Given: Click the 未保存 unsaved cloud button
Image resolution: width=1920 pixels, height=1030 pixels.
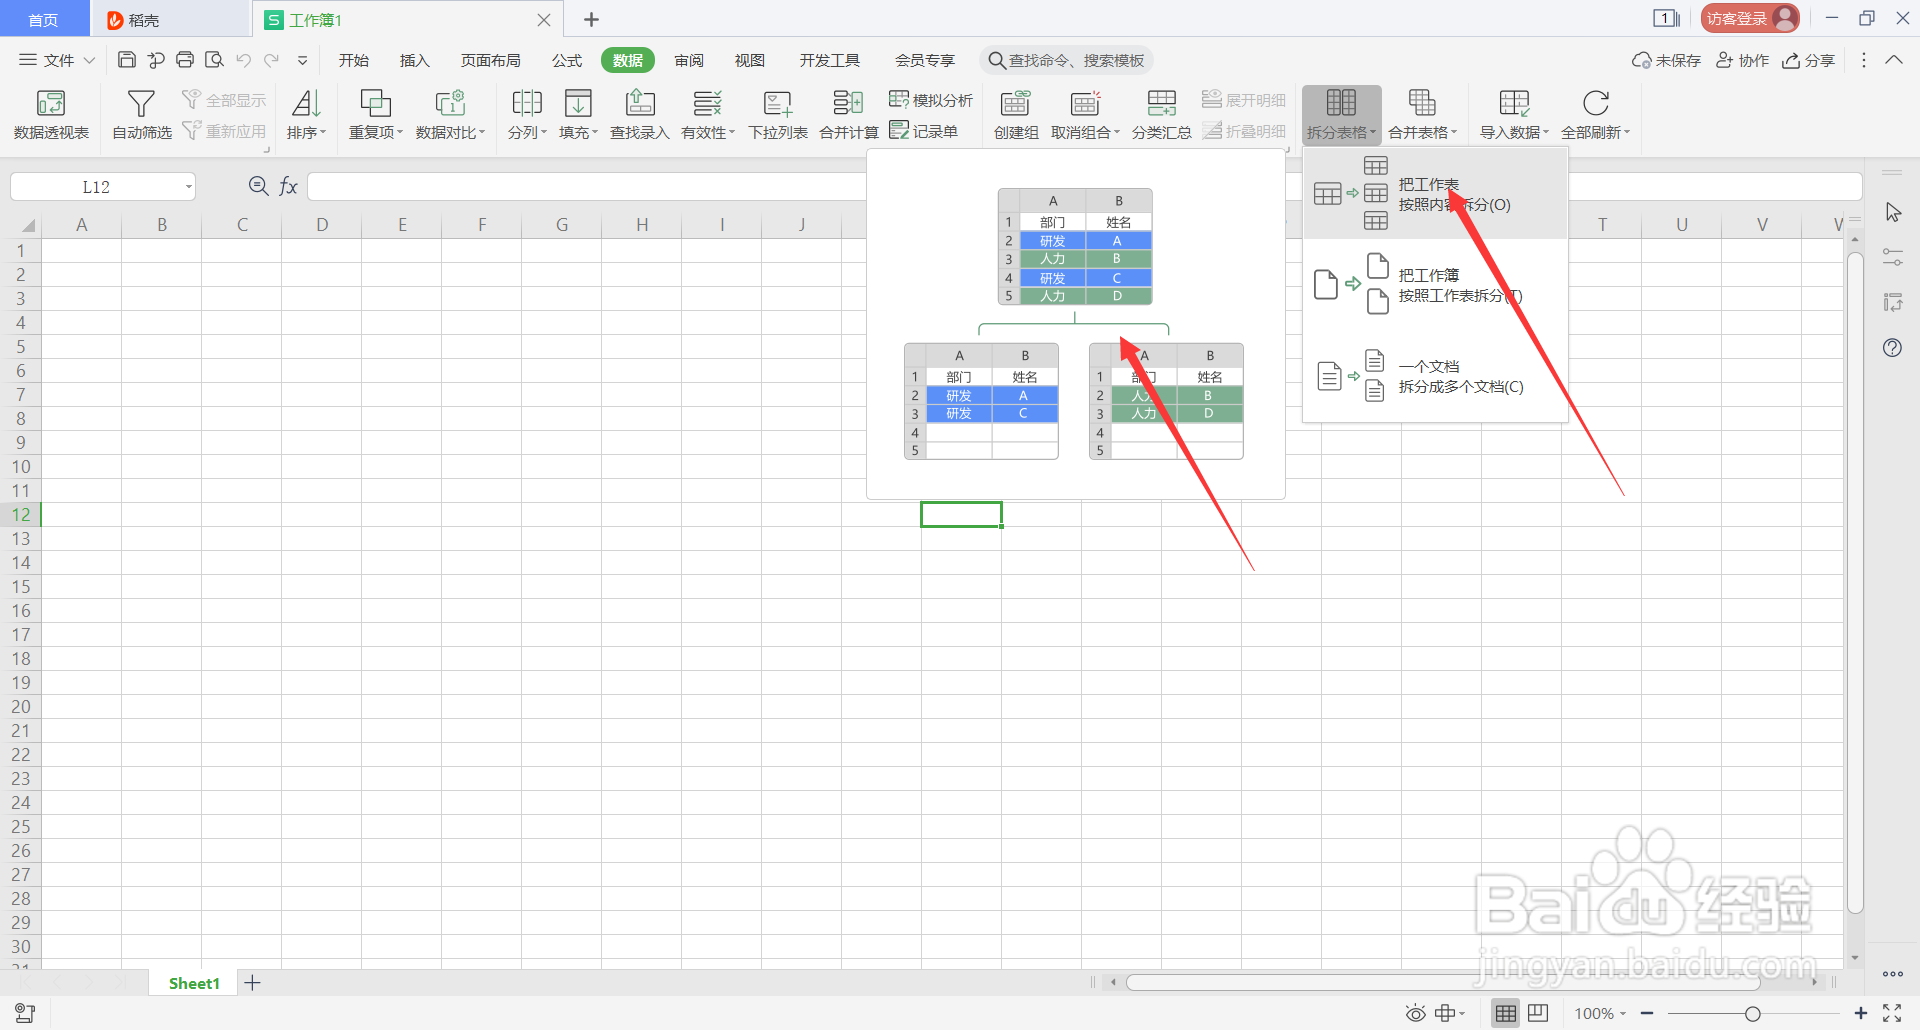Looking at the screenshot, I should point(1666,60).
